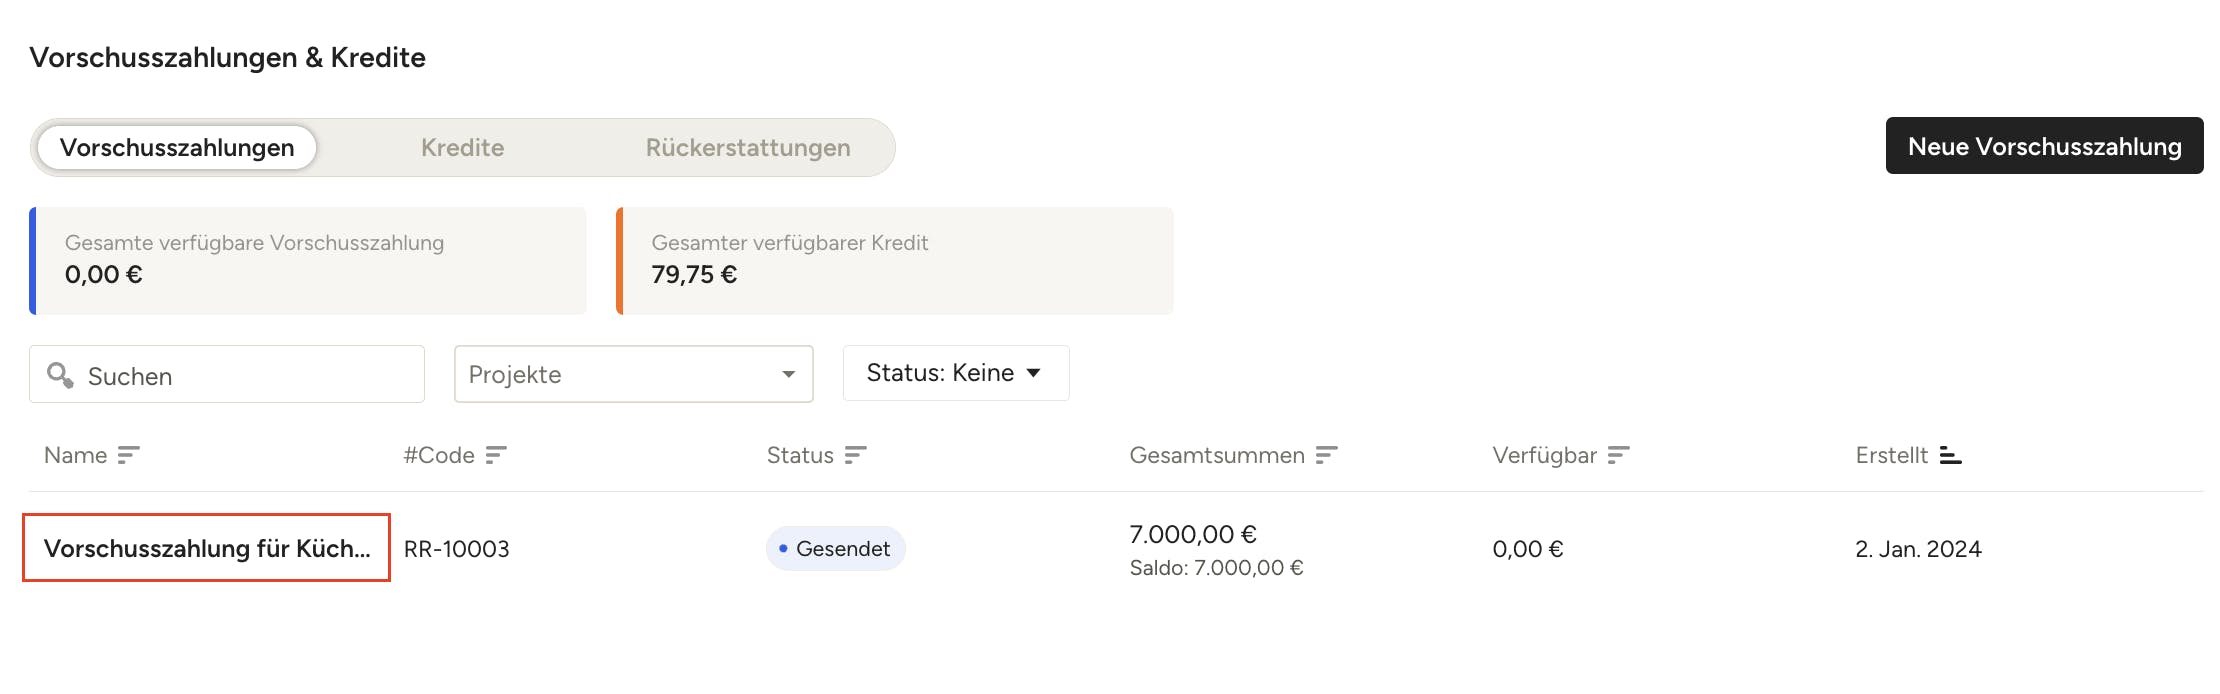
Task: Create a Neue Vorschusszahlung
Action: [2044, 146]
